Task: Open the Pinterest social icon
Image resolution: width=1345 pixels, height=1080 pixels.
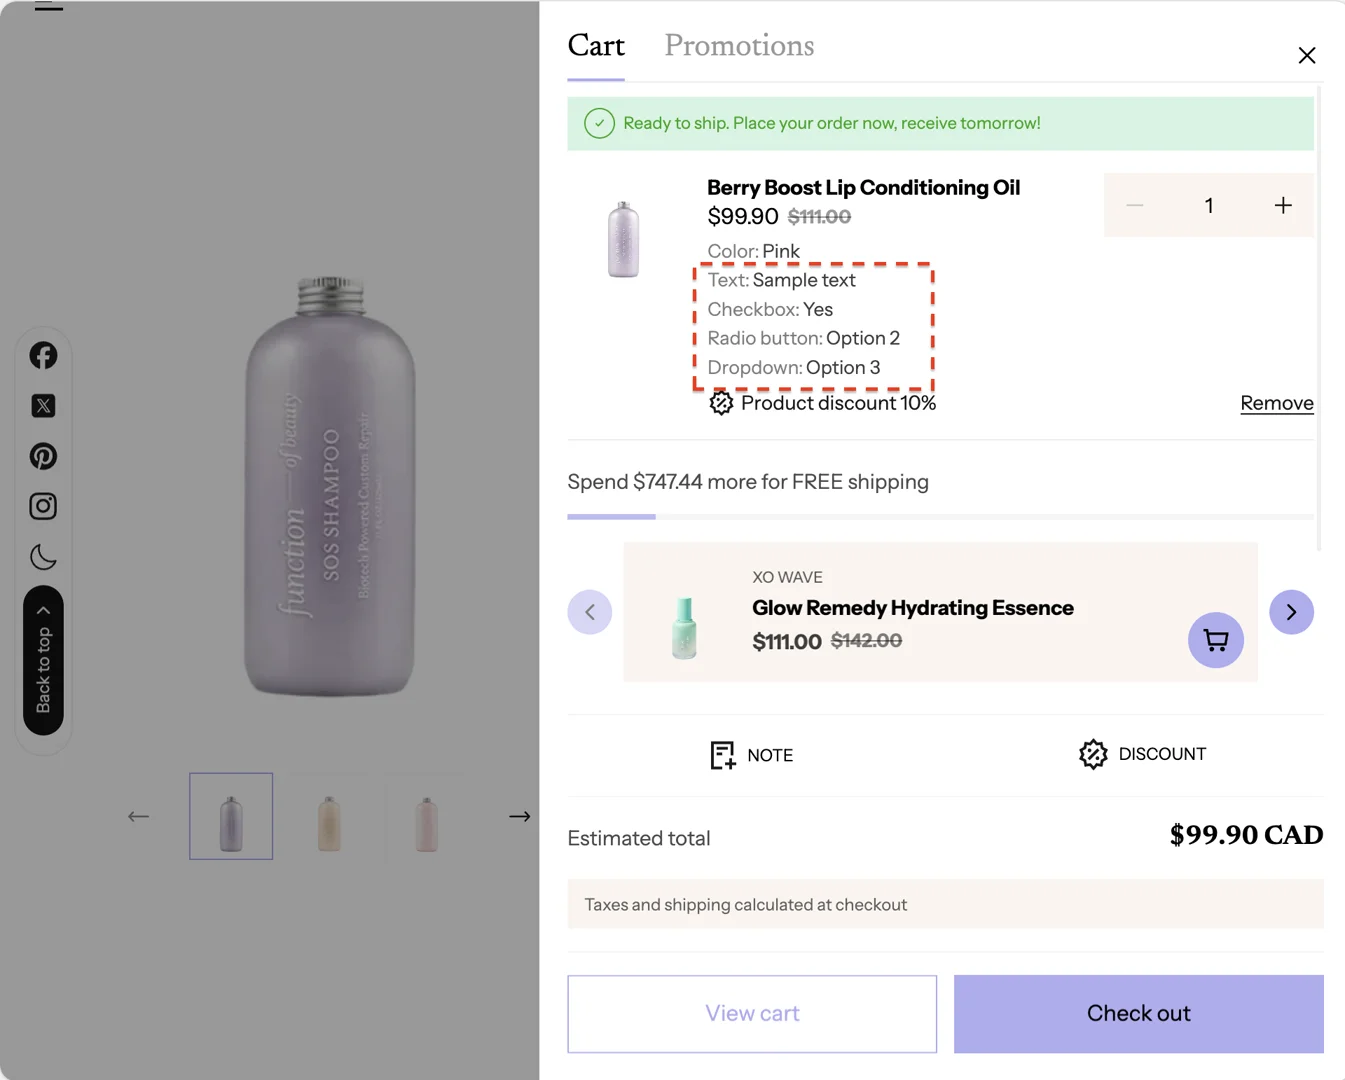Action: pyautogui.click(x=43, y=456)
